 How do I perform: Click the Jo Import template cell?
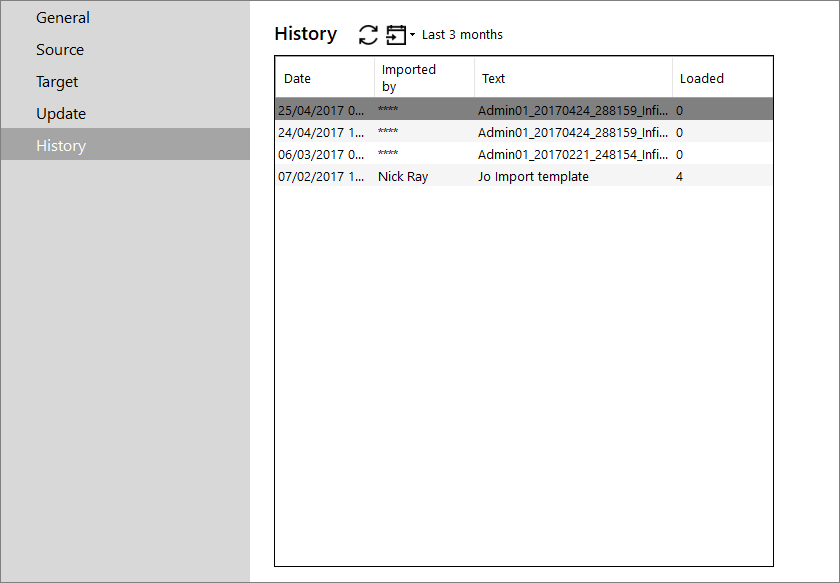click(x=533, y=176)
